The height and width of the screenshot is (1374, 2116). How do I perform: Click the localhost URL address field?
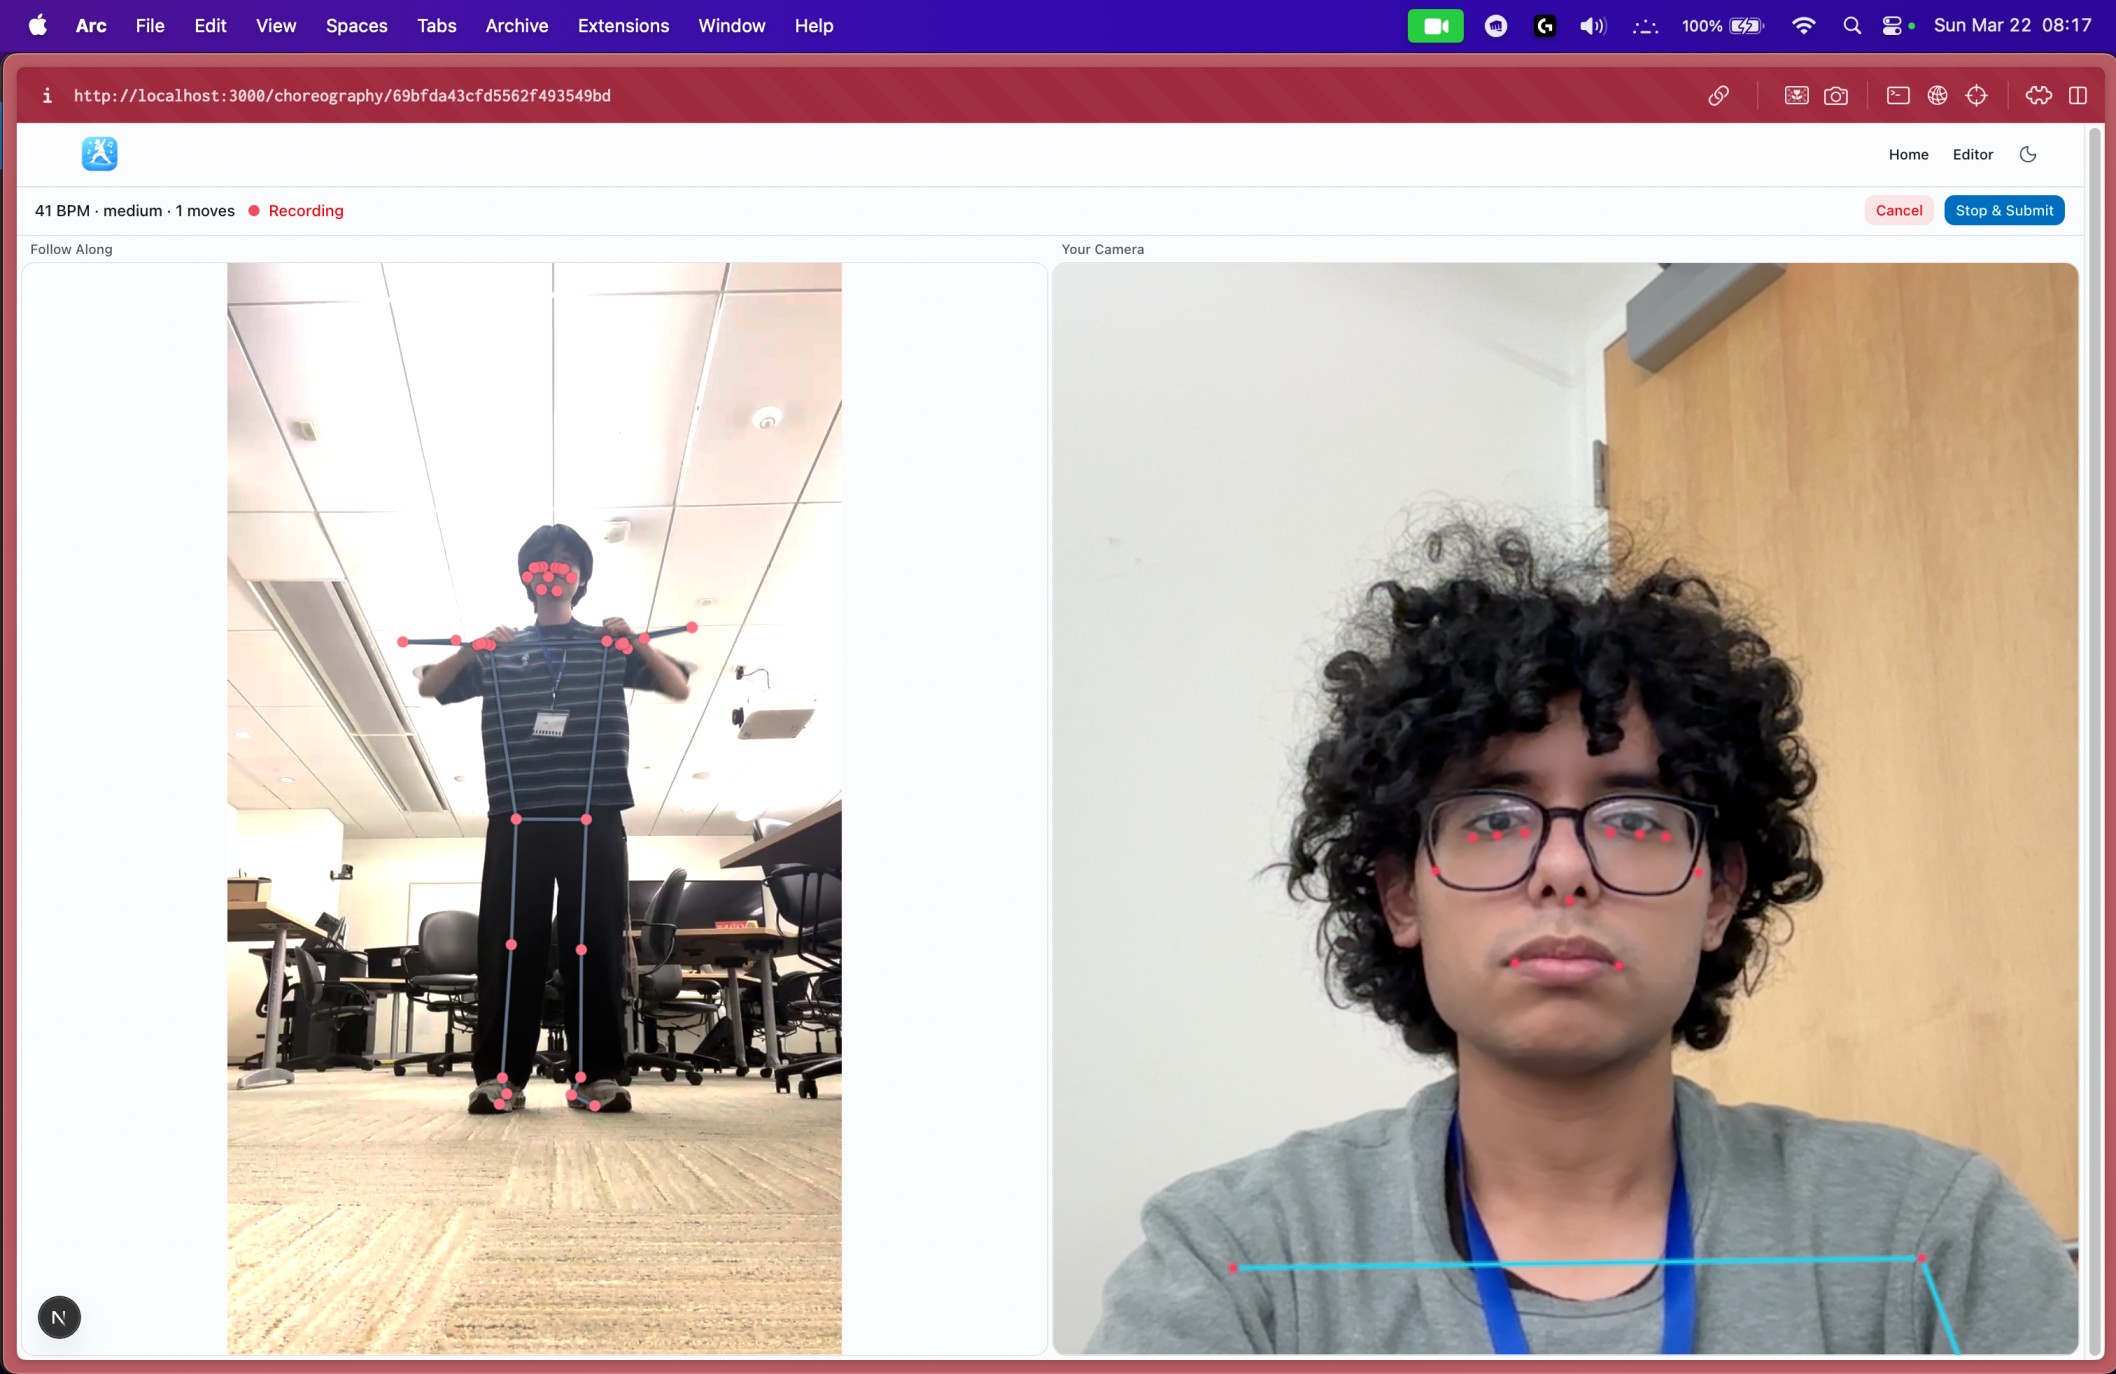(342, 96)
